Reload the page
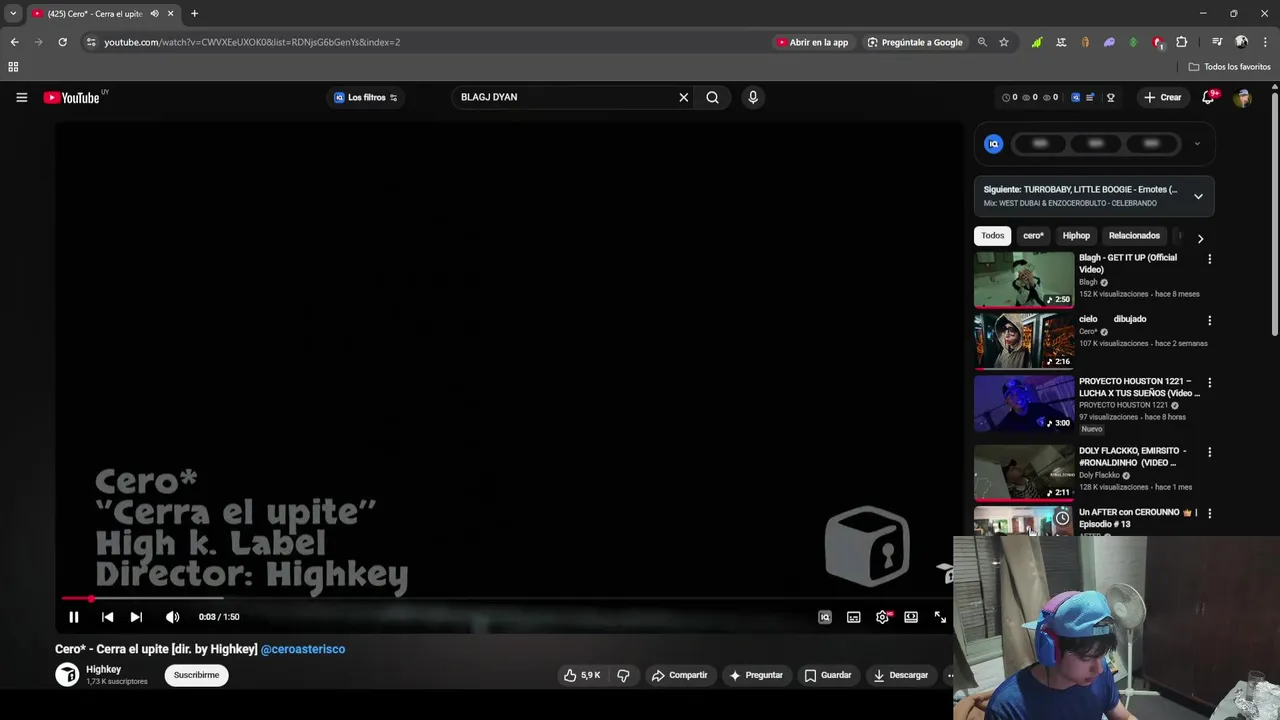 (62, 42)
